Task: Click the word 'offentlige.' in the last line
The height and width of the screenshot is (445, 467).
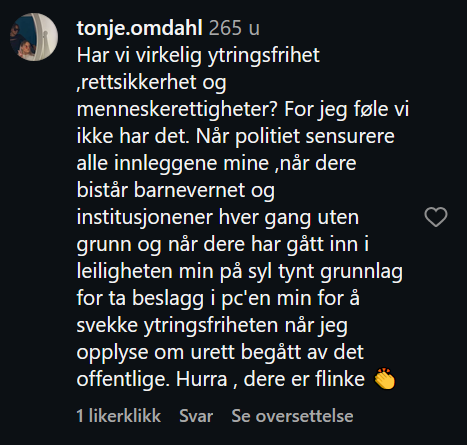Action: coord(121,379)
